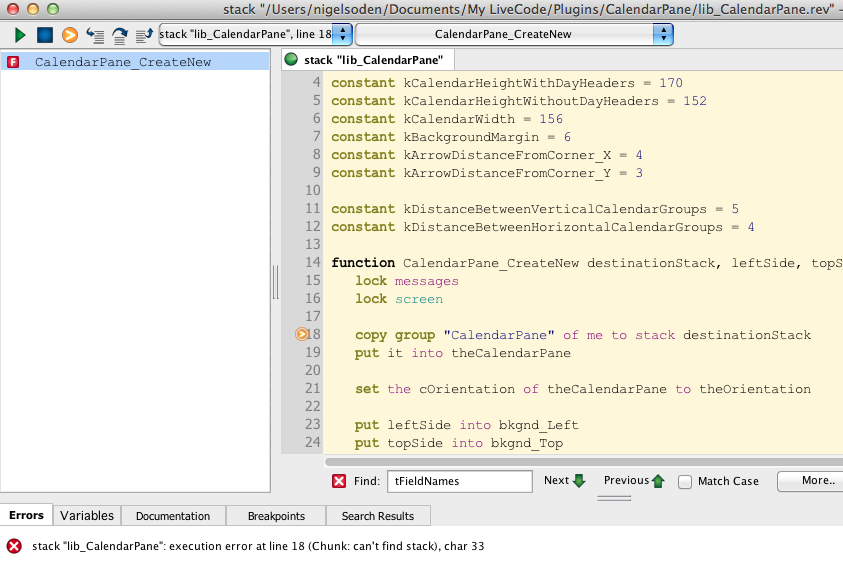The height and width of the screenshot is (581, 843).
Task: Click the orange Continue execution icon
Action: point(69,35)
